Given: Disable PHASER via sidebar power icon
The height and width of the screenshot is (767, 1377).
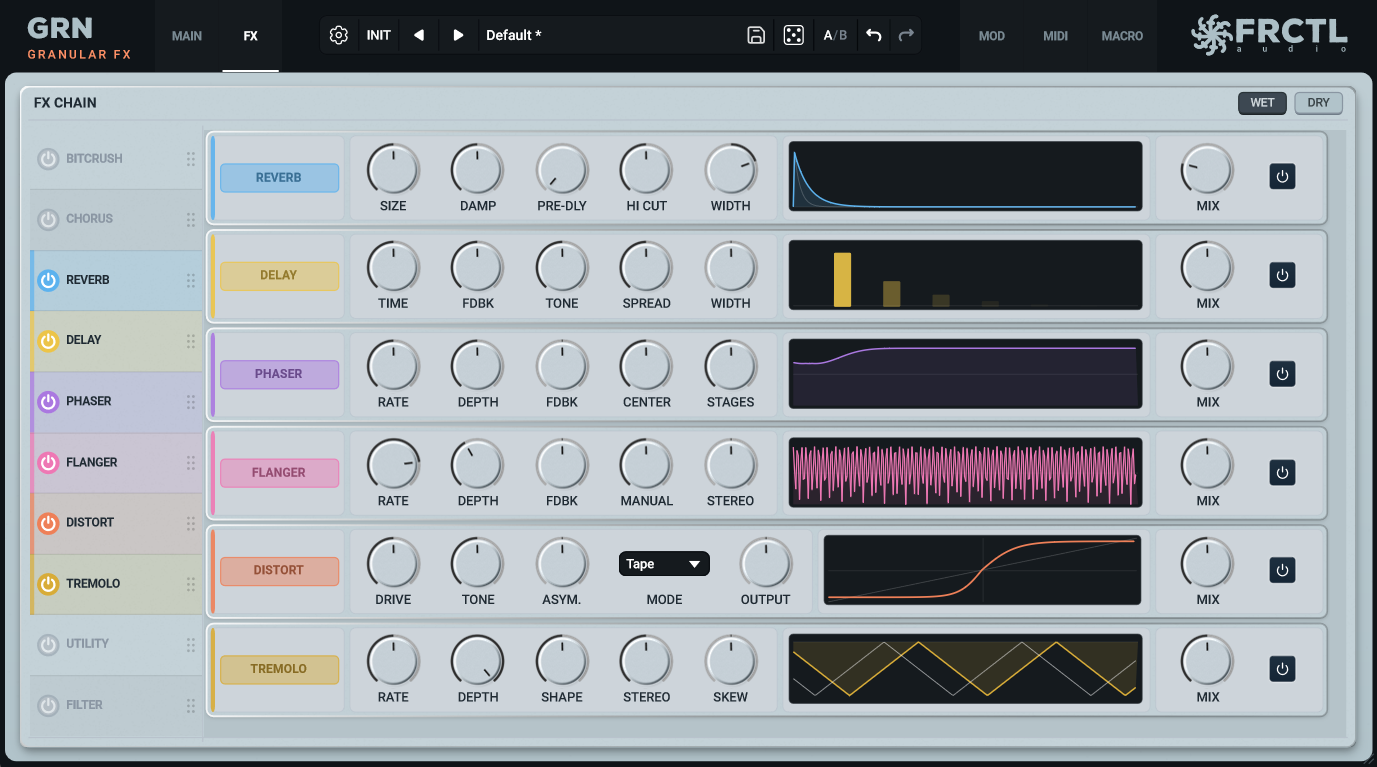Looking at the screenshot, I should click(x=48, y=402).
